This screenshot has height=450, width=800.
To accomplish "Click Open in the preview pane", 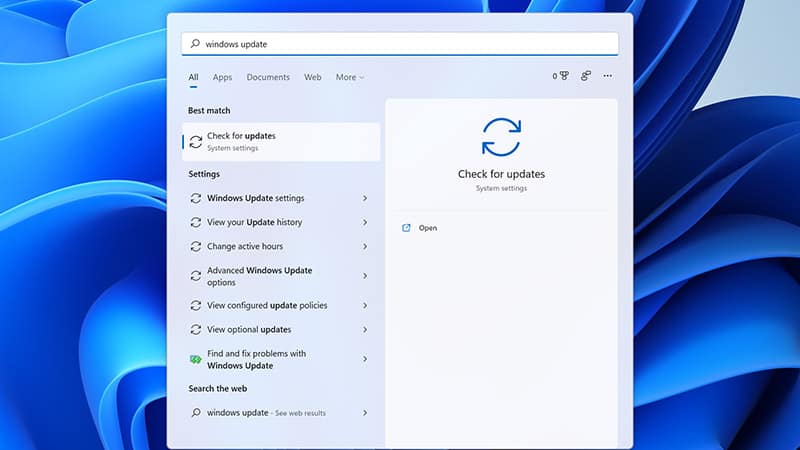I will 428,228.
